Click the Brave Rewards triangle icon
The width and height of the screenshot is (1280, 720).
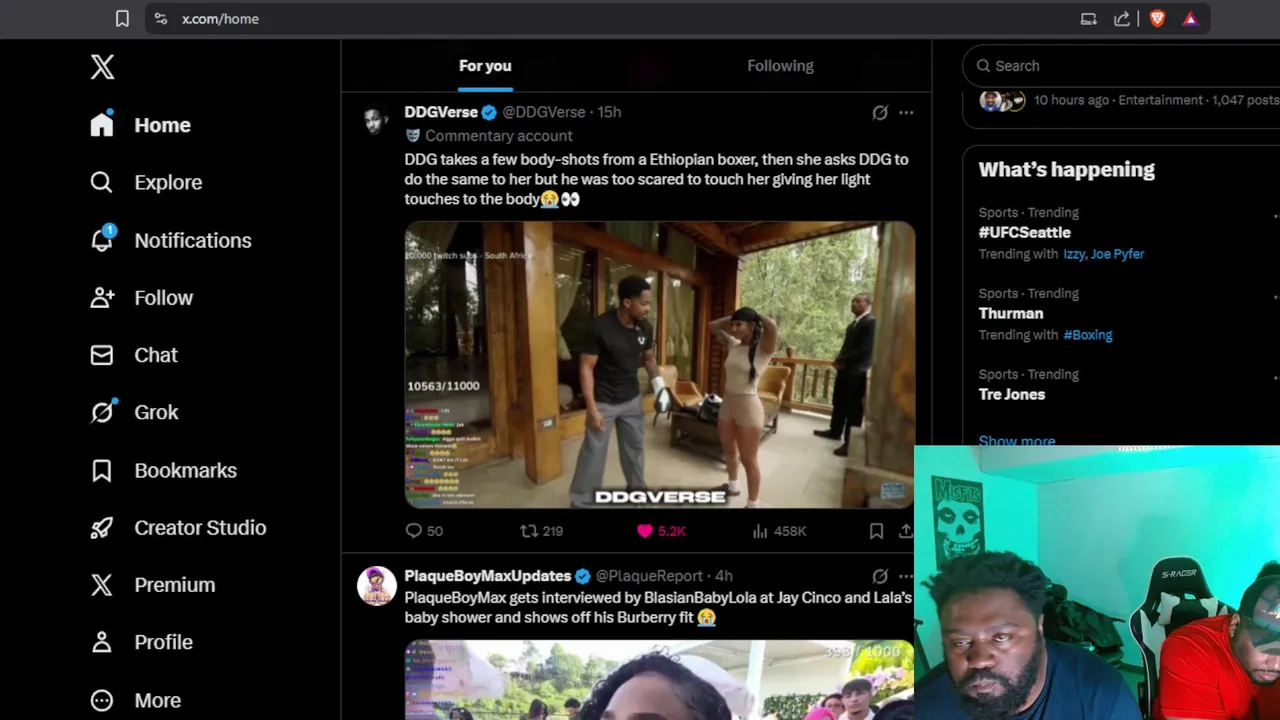point(1190,18)
